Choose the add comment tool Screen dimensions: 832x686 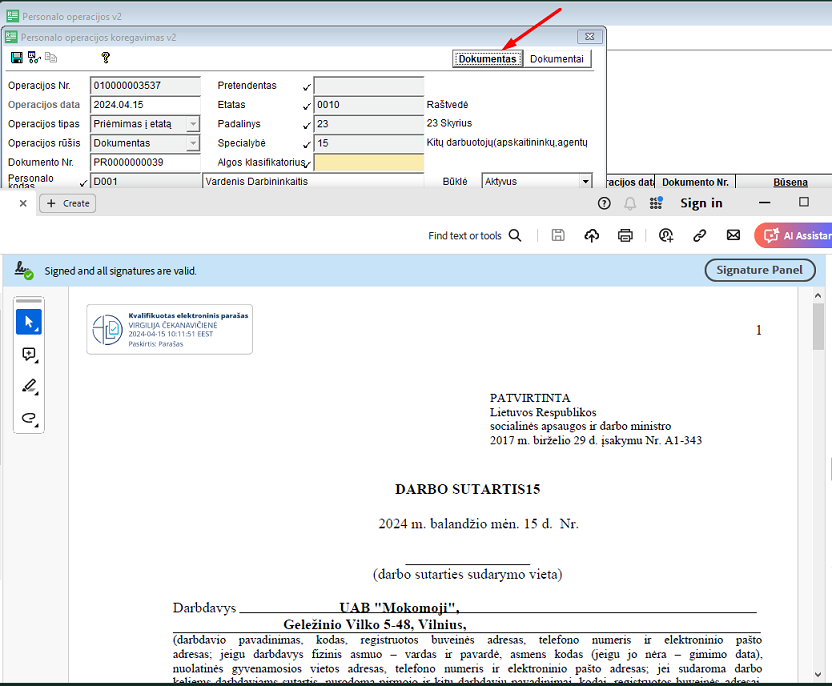(29, 354)
